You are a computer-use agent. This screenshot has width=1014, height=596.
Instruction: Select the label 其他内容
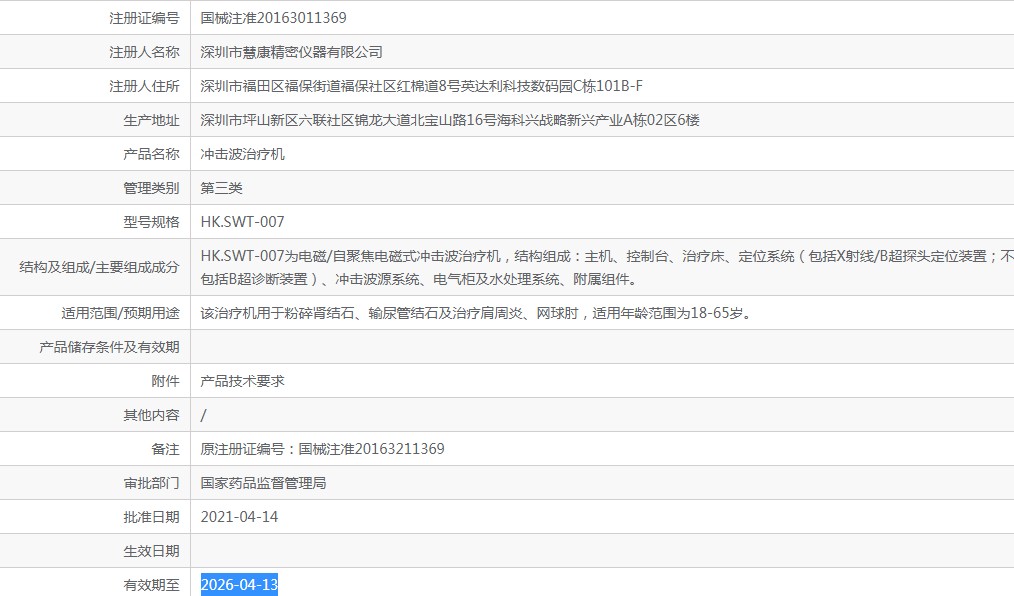tap(151, 415)
